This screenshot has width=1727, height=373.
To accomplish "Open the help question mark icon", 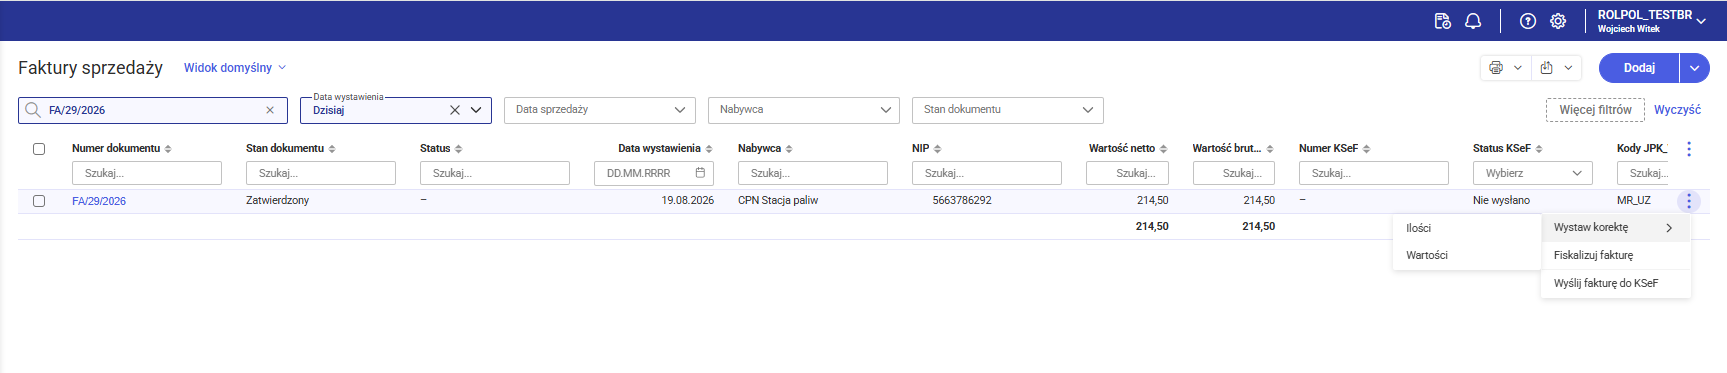I will (x=1528, y=21).
